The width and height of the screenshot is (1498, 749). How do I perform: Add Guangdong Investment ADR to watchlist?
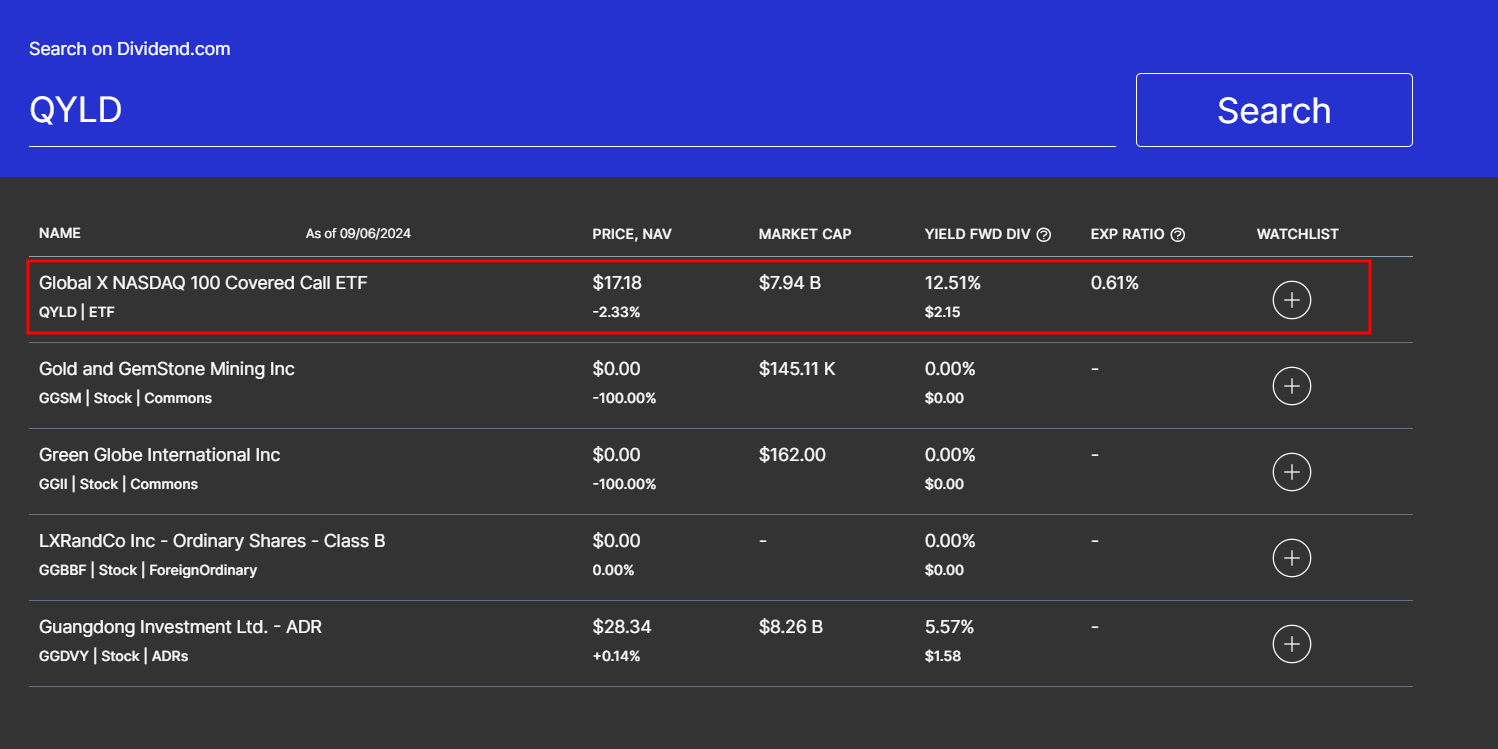pos(1291,644)
